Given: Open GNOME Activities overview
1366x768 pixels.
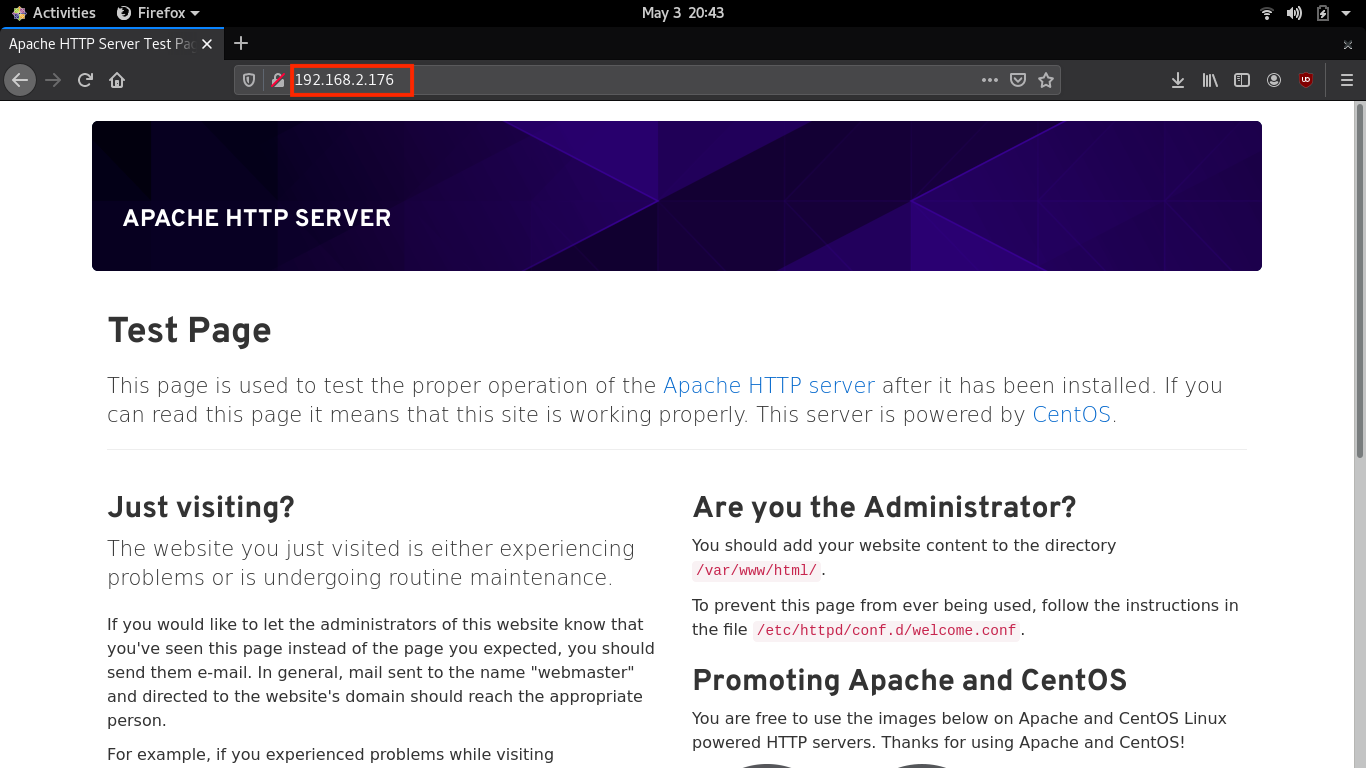Looking at the screenshot, I should (54, 13).
